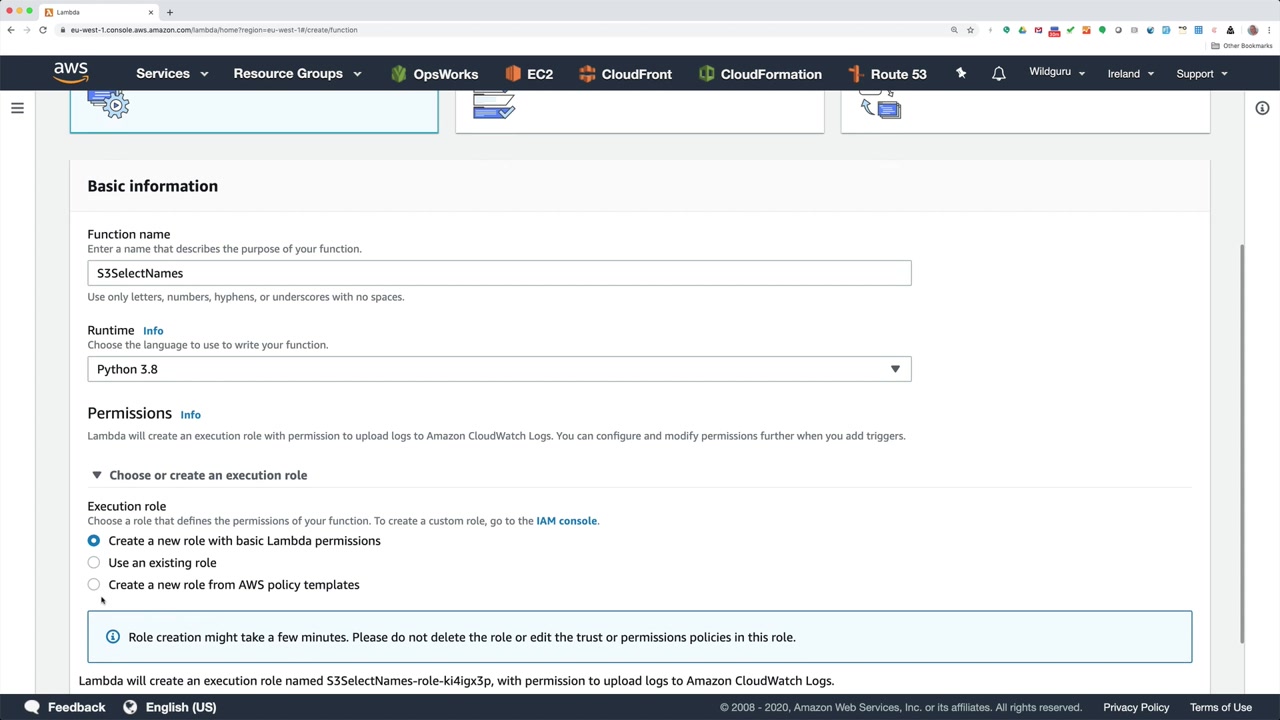Open the Chrome three-dot menu
Screen dimensions: 1280x720
tap(1269, 30)
